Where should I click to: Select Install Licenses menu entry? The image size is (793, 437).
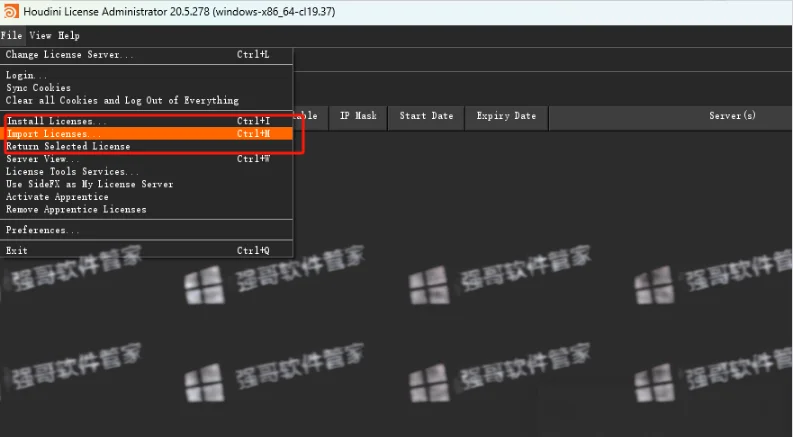[147, 121]
